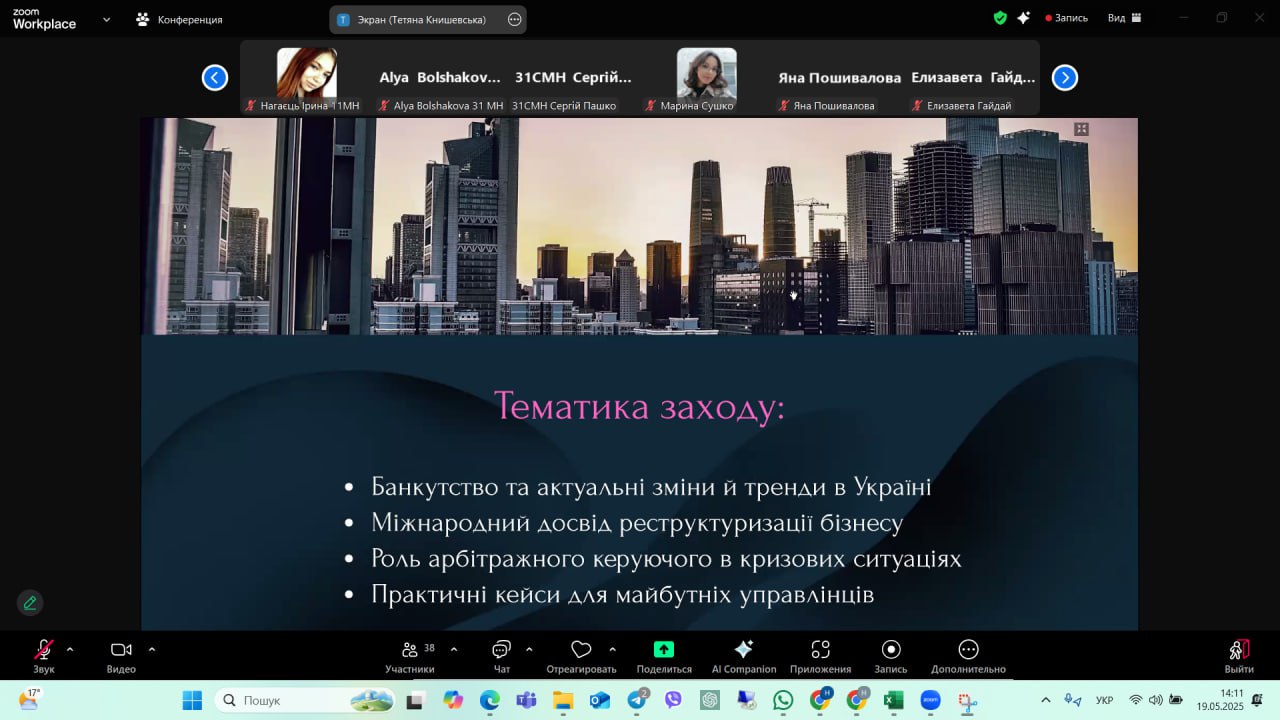Open the Приложения apps panel

point(820,656)
